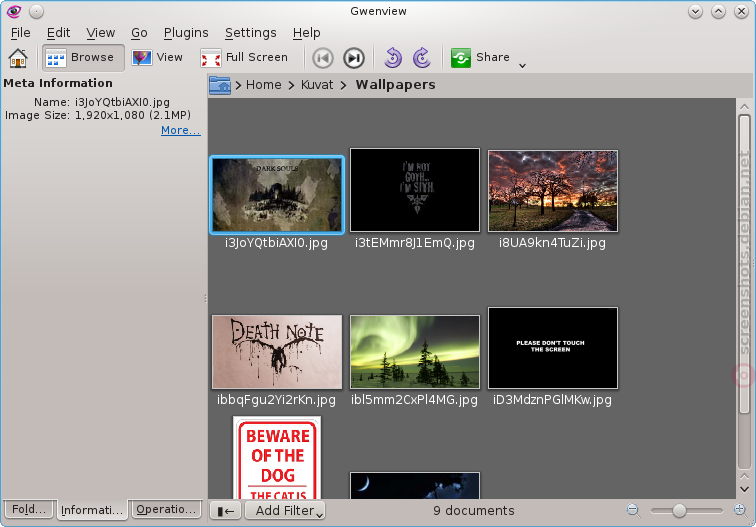The height and width of the screenshot is (527, 756).
Task: Open the Help menu
Action: tap(306, 33)
